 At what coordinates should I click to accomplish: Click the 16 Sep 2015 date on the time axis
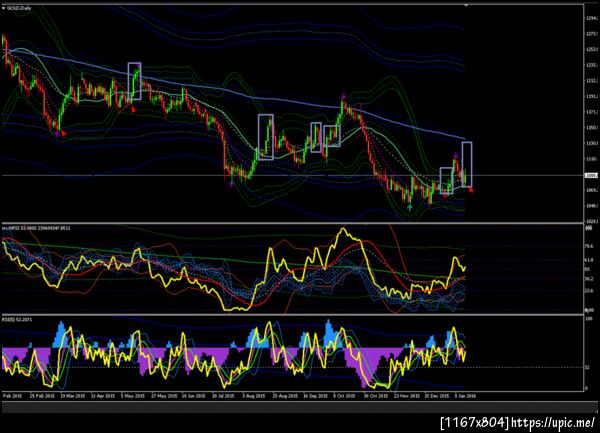point(315,396)
